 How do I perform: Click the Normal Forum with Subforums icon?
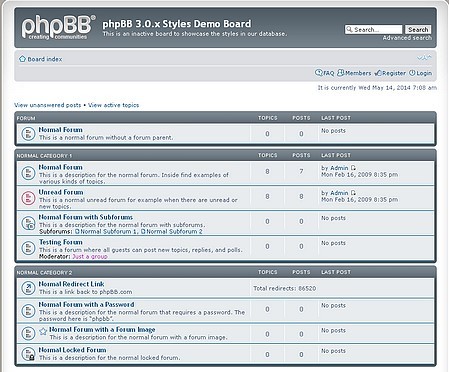tap(28, 223)
